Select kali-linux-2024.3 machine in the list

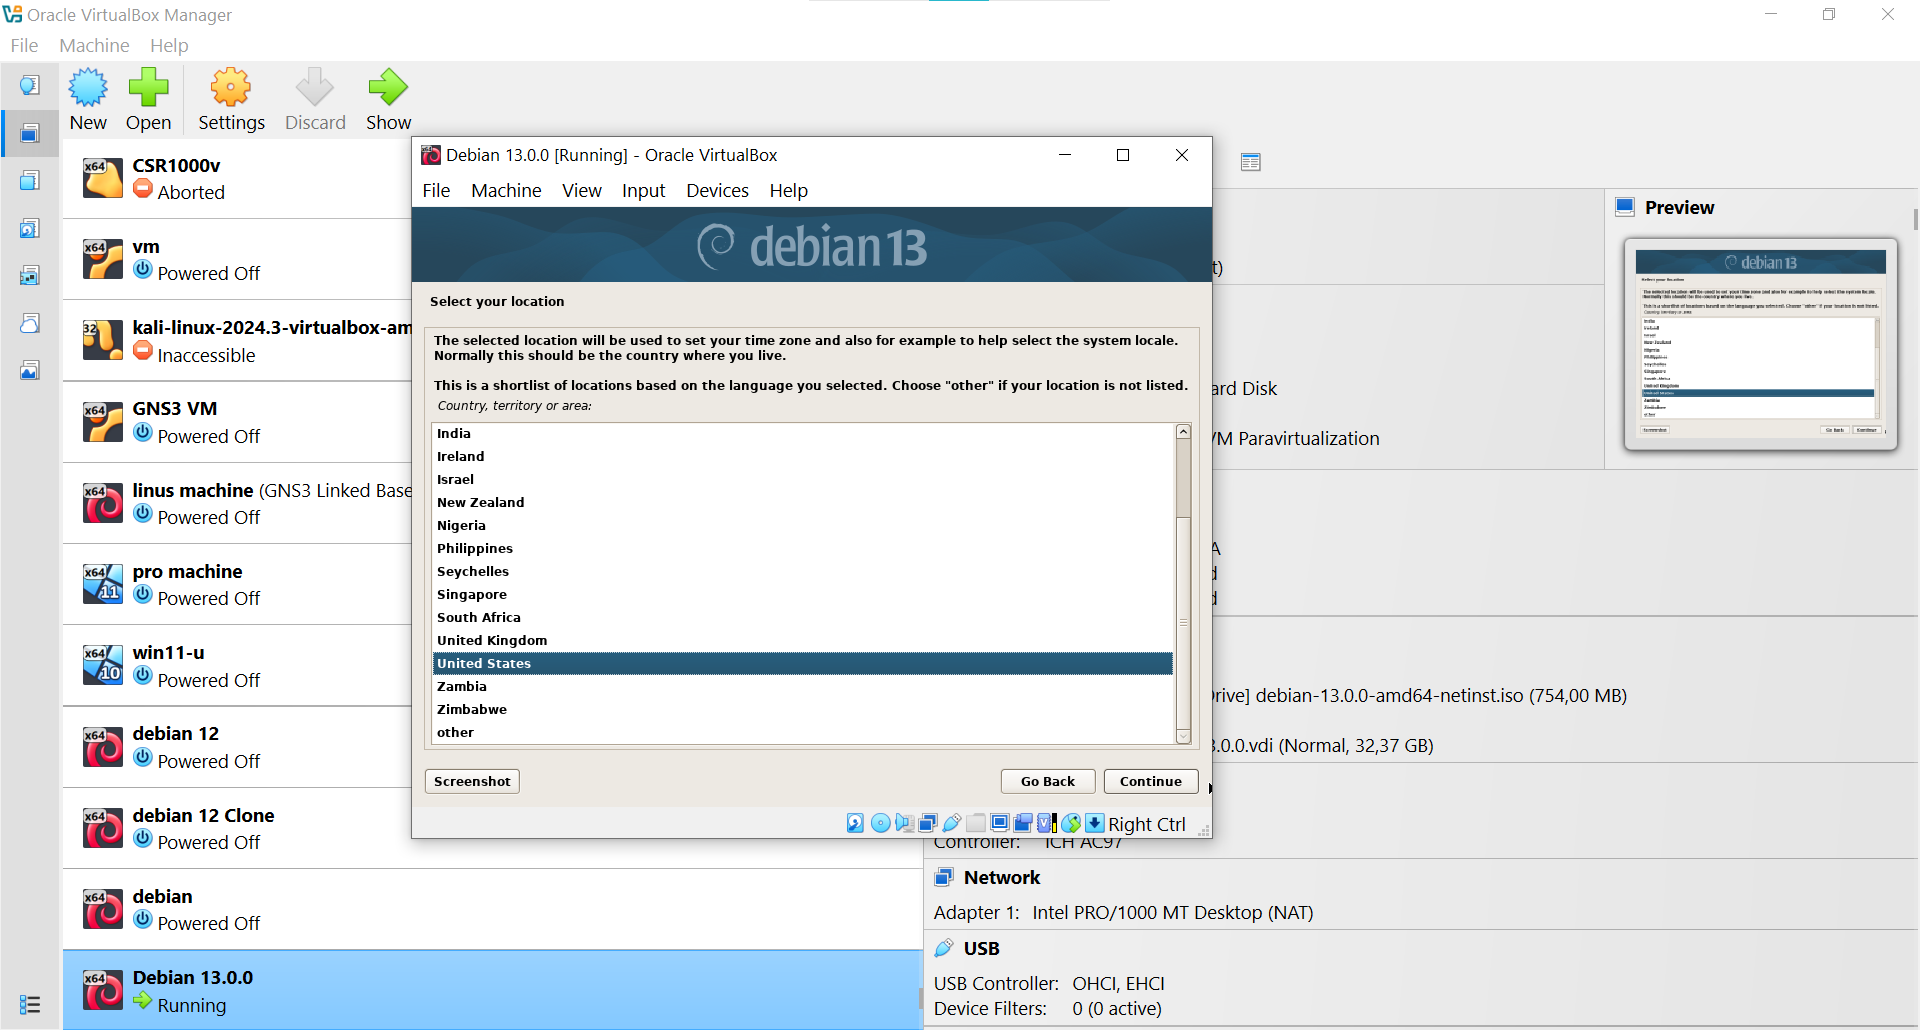(238, 340)
